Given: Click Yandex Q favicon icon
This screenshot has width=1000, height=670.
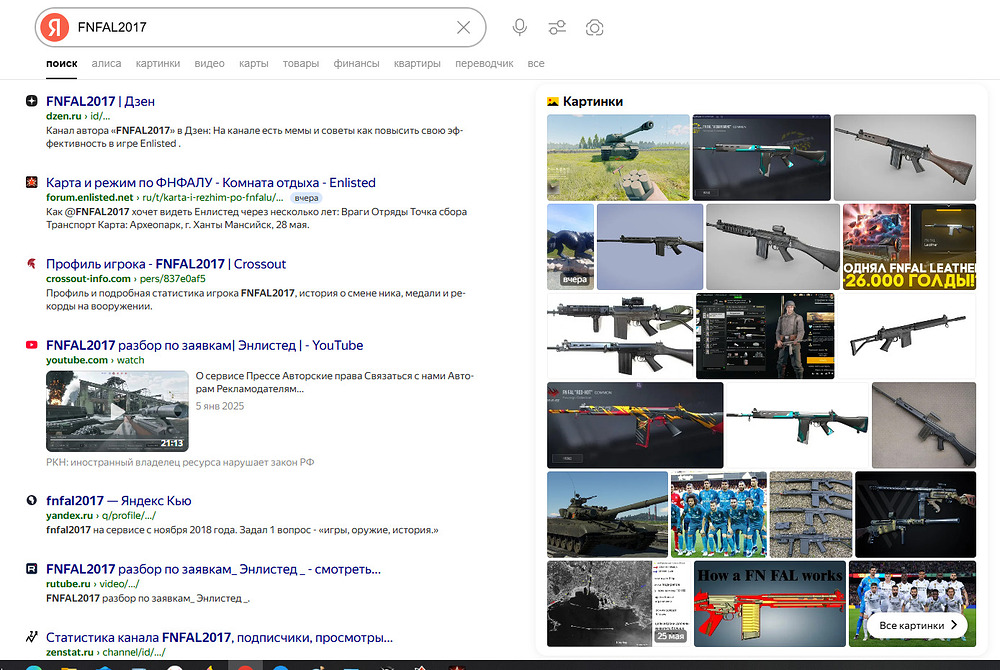Looking at the screenshot, I should point(31,500).
